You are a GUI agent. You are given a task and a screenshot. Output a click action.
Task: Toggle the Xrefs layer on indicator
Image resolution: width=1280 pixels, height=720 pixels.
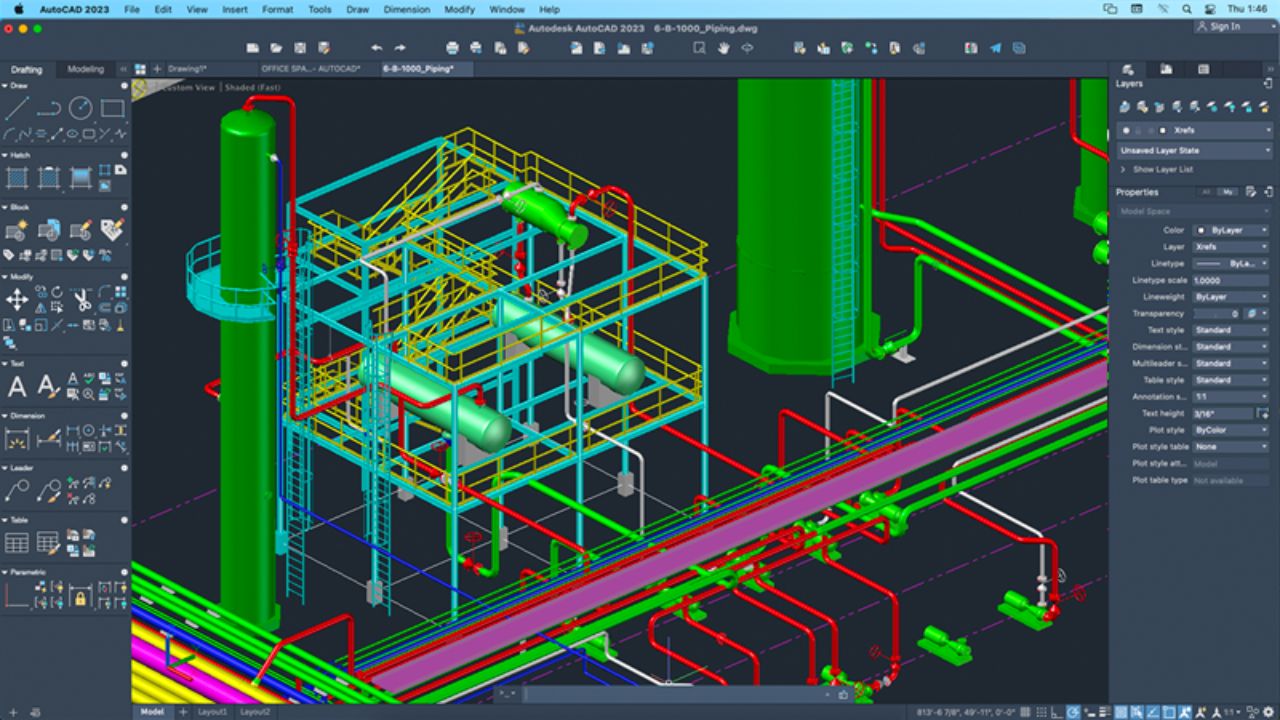tap(1126, 131)
